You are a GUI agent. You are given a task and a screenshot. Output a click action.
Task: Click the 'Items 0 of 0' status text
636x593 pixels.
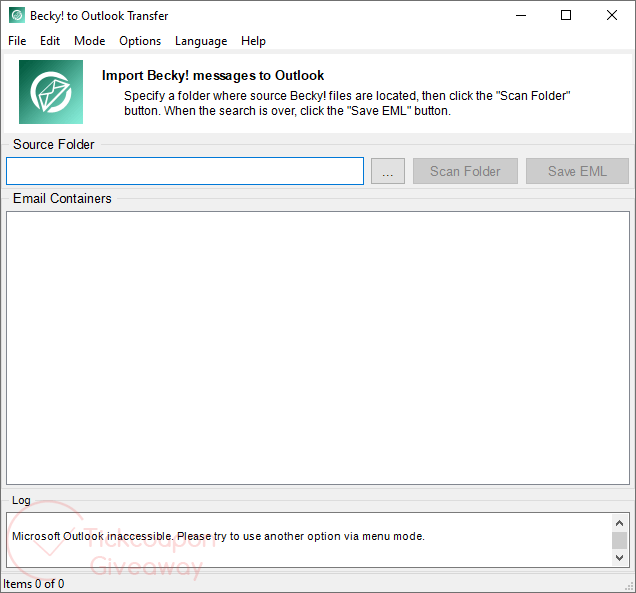click(34, 584)
